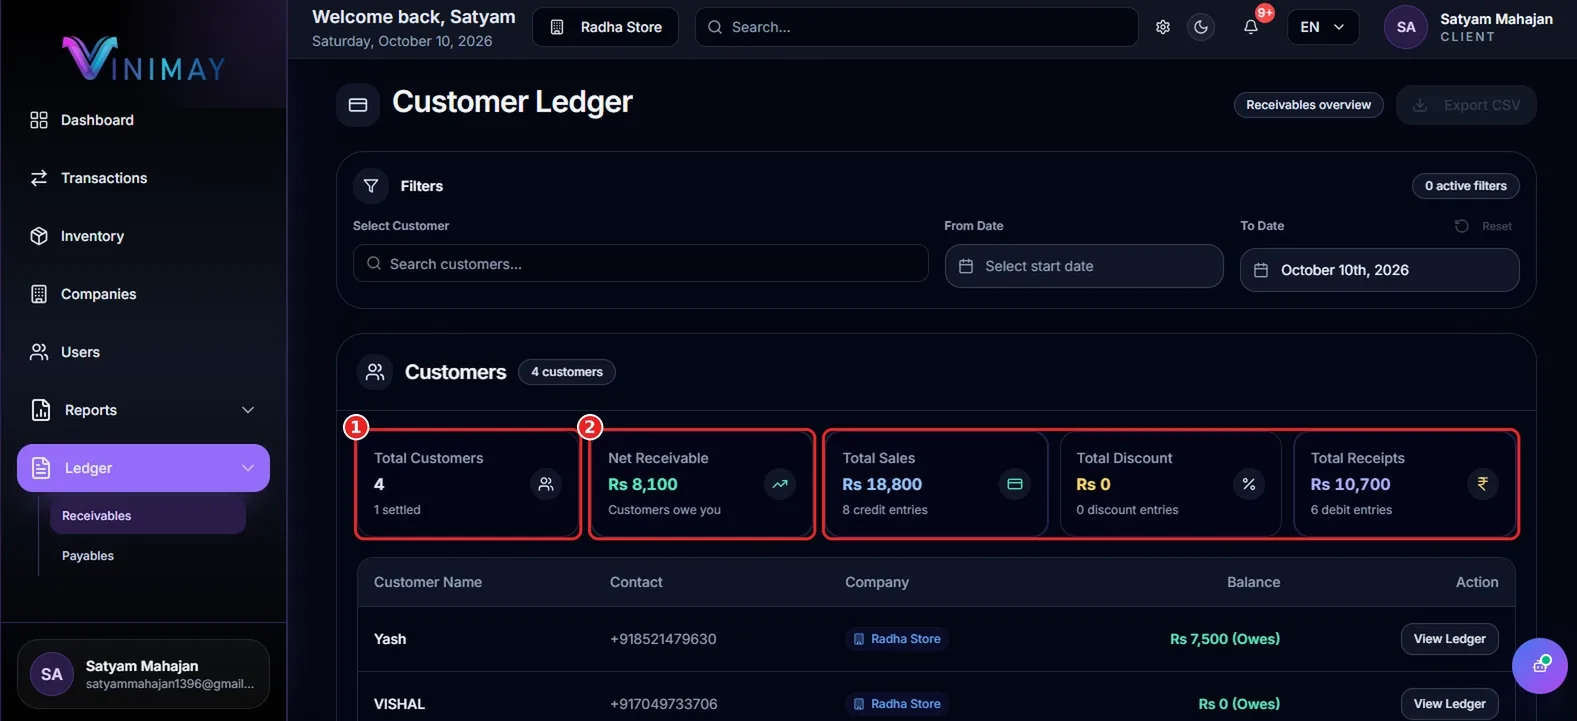Click the 4 customers badge
This screenshot has height=721, width=1577.
coord(566,372)
